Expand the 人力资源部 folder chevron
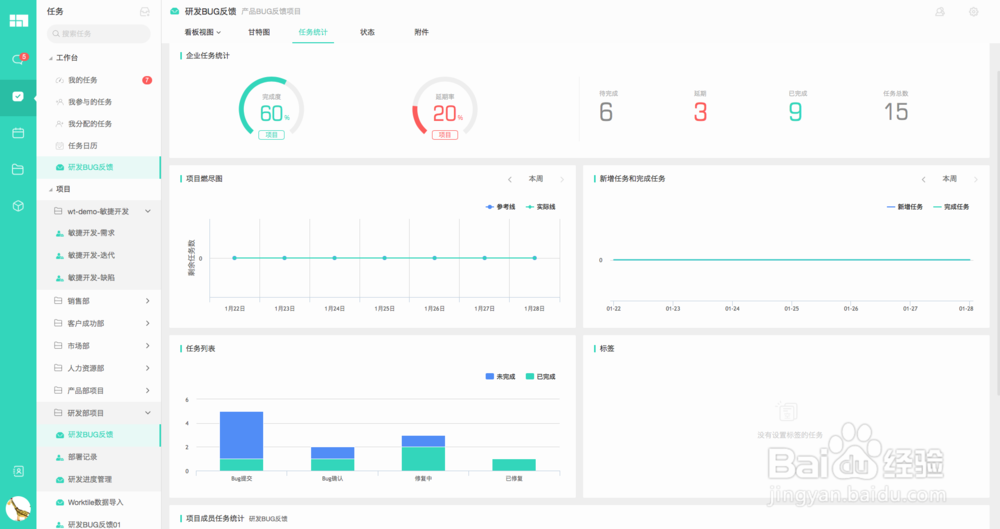Viewport: 1000px width, 529px height. [x=147, y=368]
